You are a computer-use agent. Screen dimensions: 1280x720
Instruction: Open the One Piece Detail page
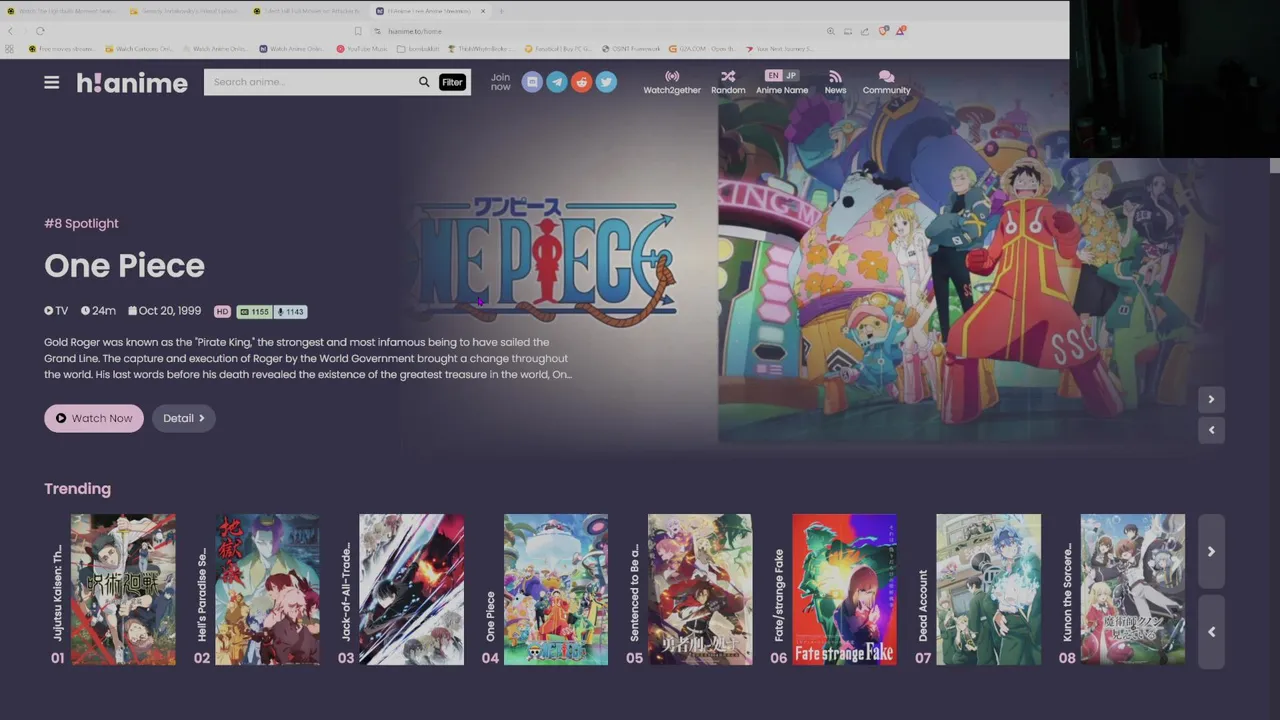coord(184,418)
